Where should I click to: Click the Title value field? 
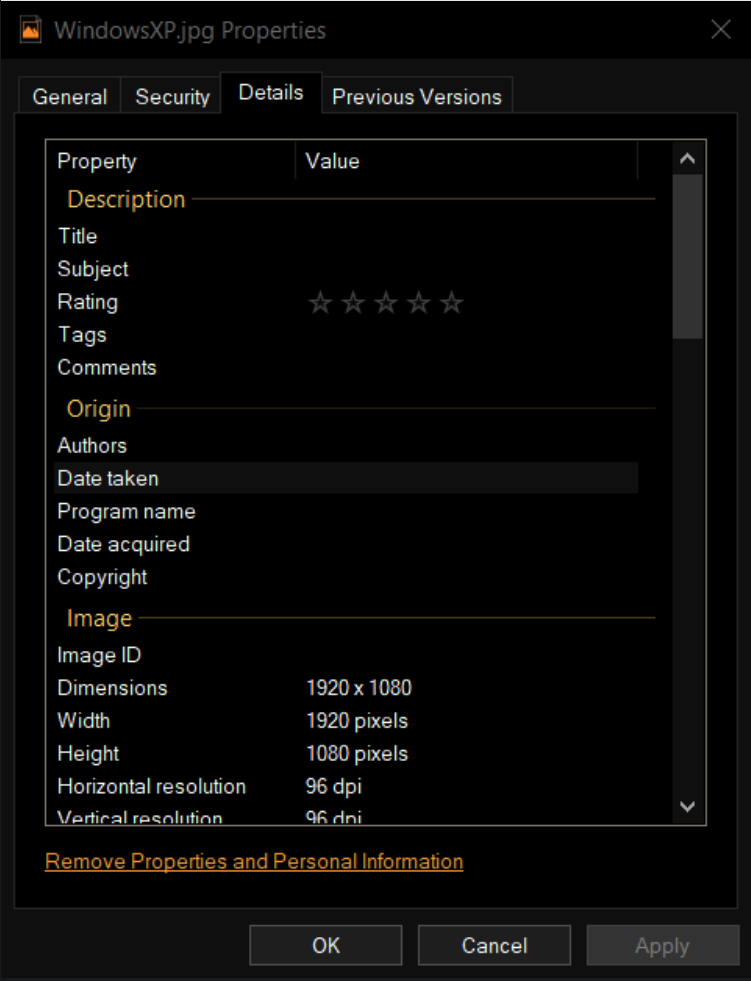tap(465, 237)
